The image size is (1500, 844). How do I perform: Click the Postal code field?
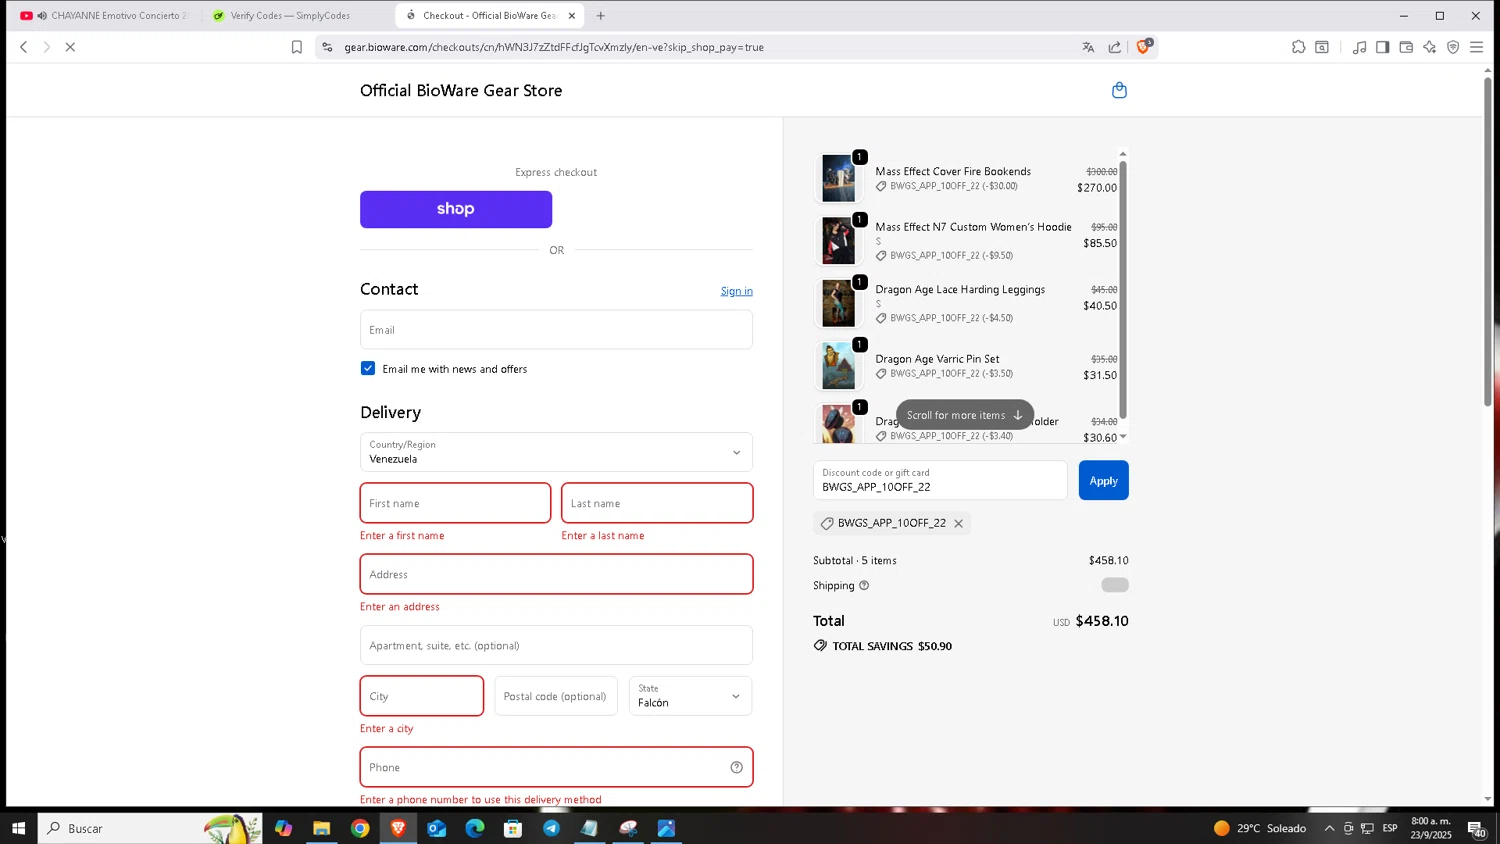[x=556, y=696]
